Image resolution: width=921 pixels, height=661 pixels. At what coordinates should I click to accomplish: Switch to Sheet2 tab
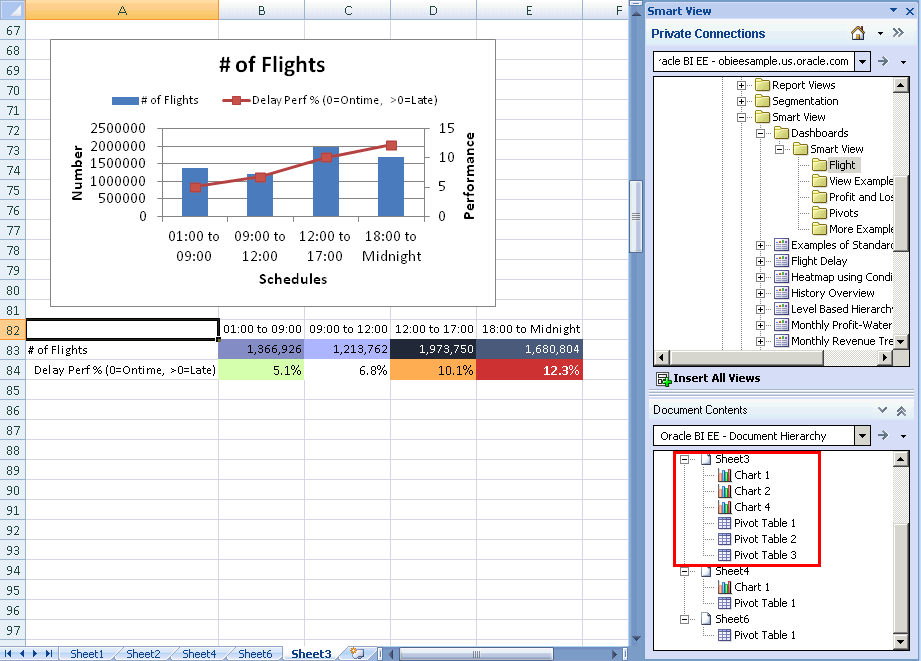pyautogui.click(x=143, y=653)
